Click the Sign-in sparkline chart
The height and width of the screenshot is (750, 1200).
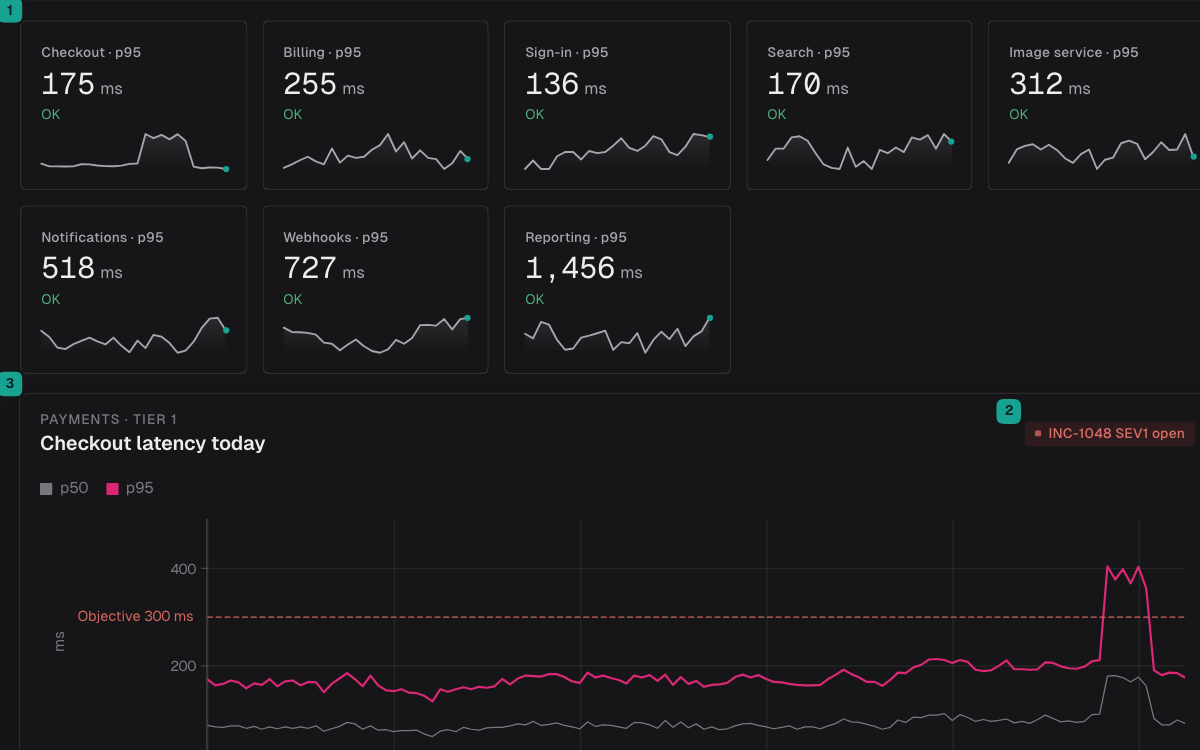click(x=618, y=151)
